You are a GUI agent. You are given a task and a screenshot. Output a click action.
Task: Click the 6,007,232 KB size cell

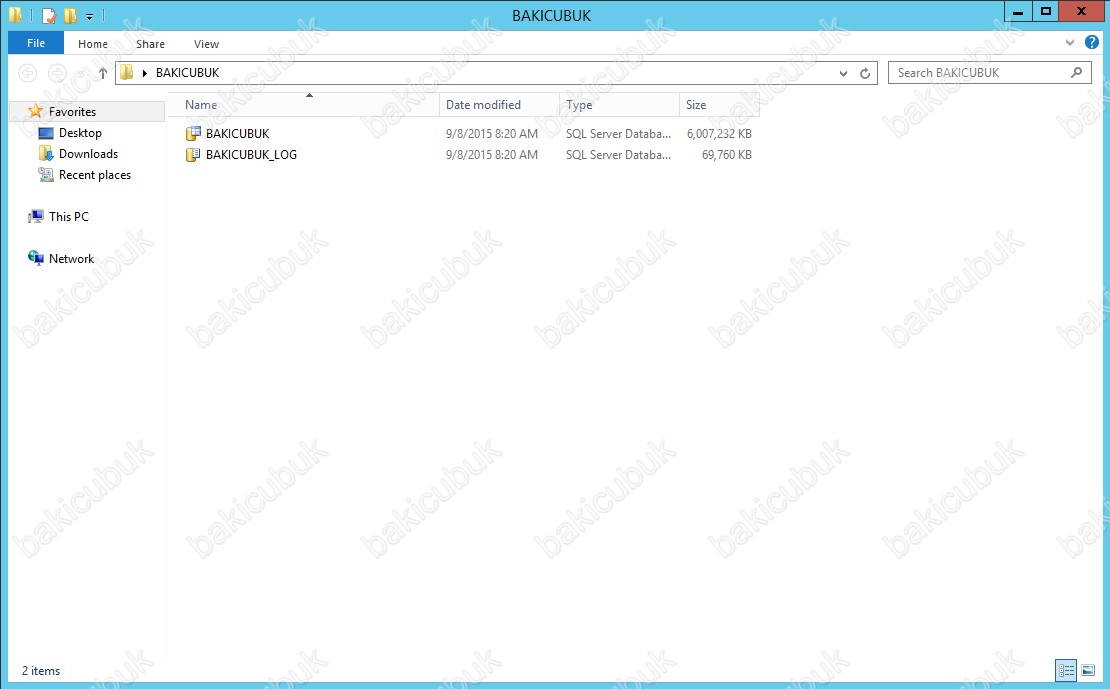pyautogui.click(x=719, y=133)
